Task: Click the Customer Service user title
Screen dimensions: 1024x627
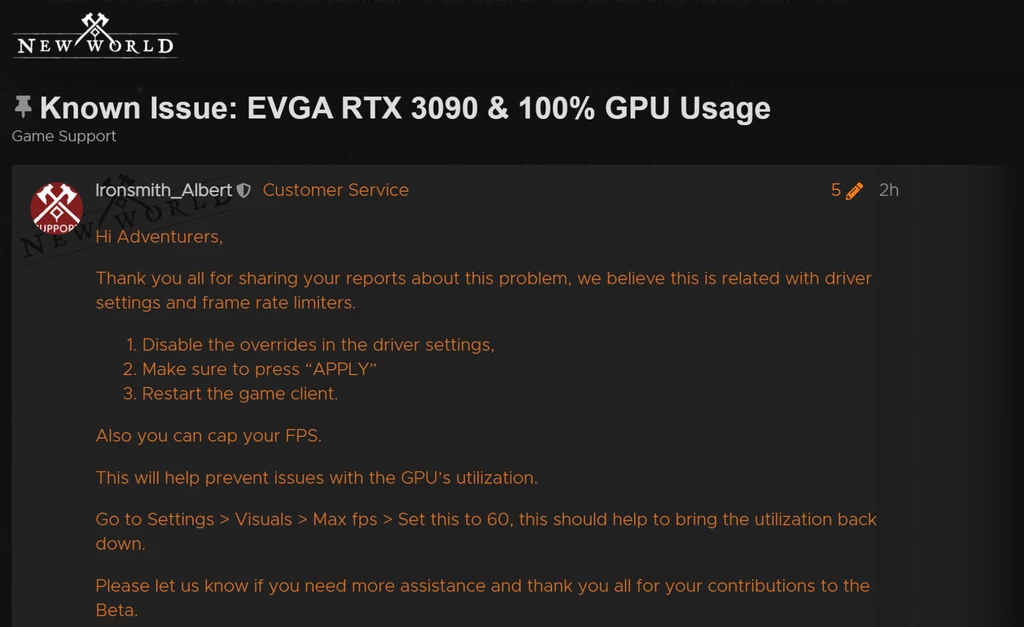Action: tap(336, 190)
